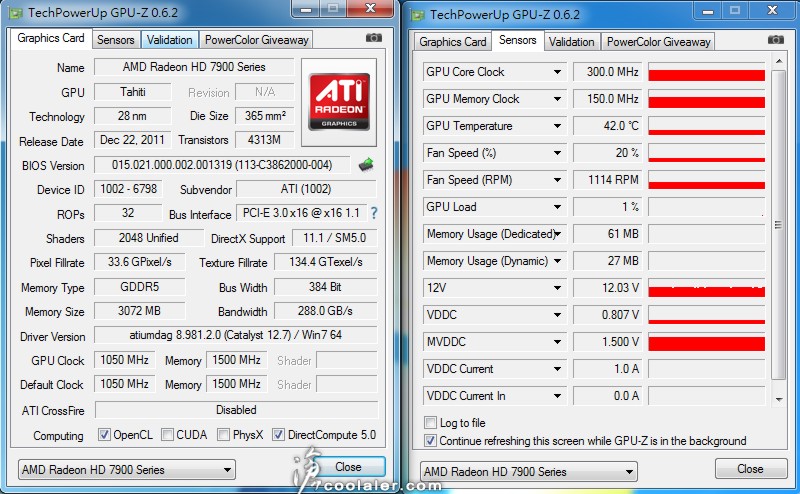
Task: Open PowerColor Giveaway tab in left window
Action: pyautogui.click(x=256, y=40)
